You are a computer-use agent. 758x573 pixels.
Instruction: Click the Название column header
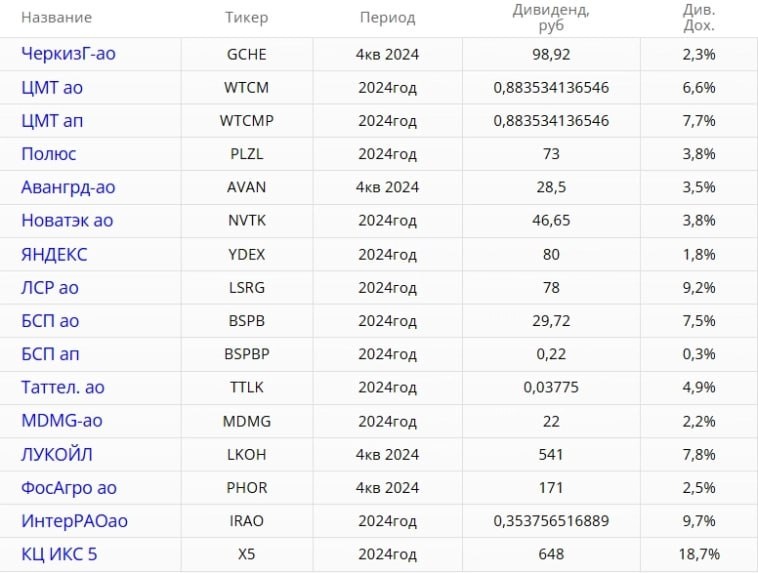pos(56,18)
